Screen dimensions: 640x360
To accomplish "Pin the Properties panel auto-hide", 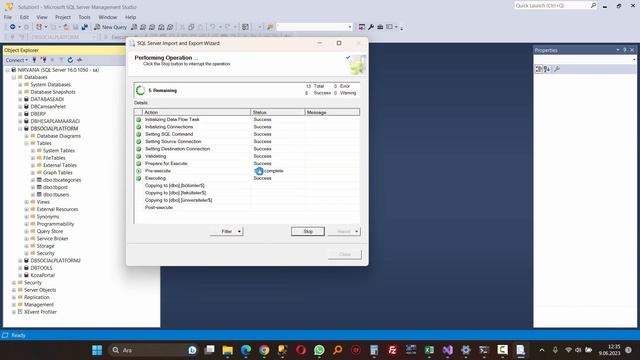I will pos(625,50).
